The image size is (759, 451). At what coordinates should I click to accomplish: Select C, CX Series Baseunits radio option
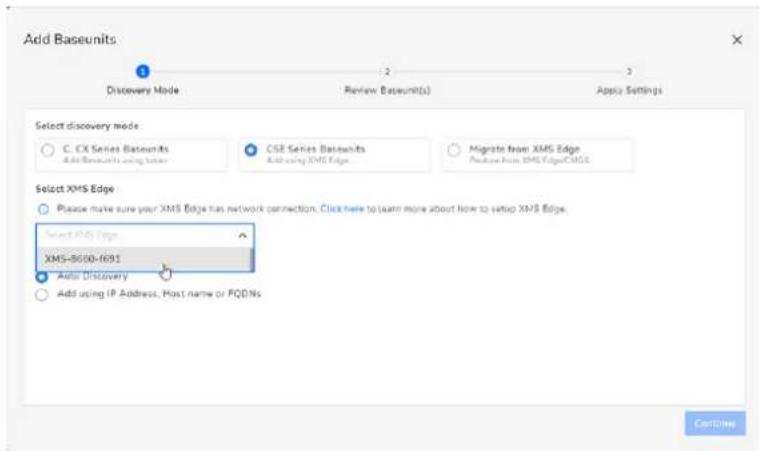click(47, 150)
